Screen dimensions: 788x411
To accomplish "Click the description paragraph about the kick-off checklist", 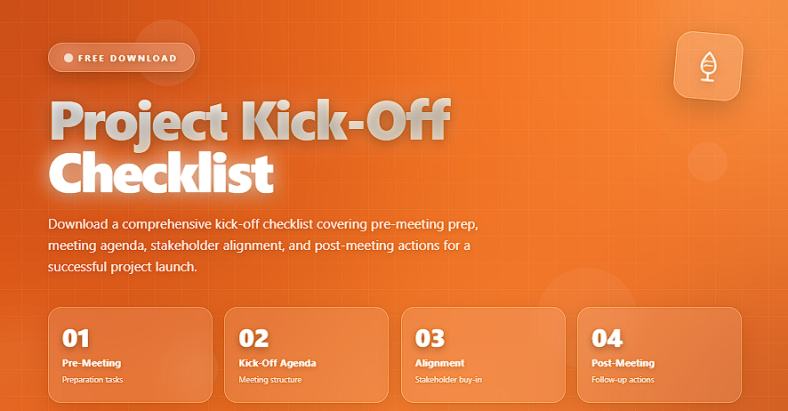I will (263, 245).
